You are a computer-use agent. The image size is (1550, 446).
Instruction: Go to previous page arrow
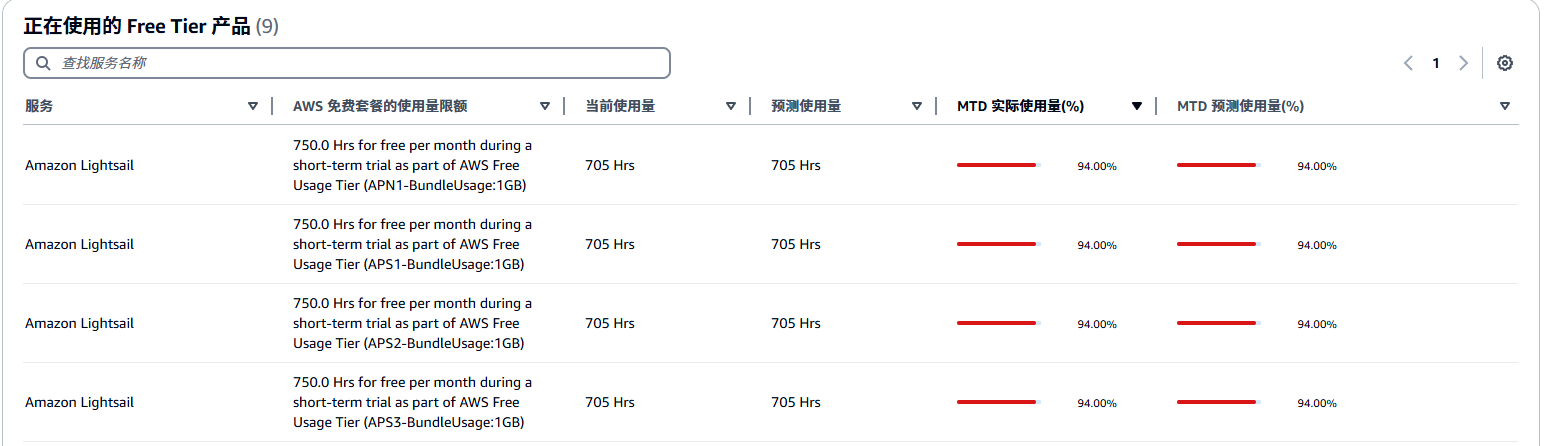point(1408,63)
